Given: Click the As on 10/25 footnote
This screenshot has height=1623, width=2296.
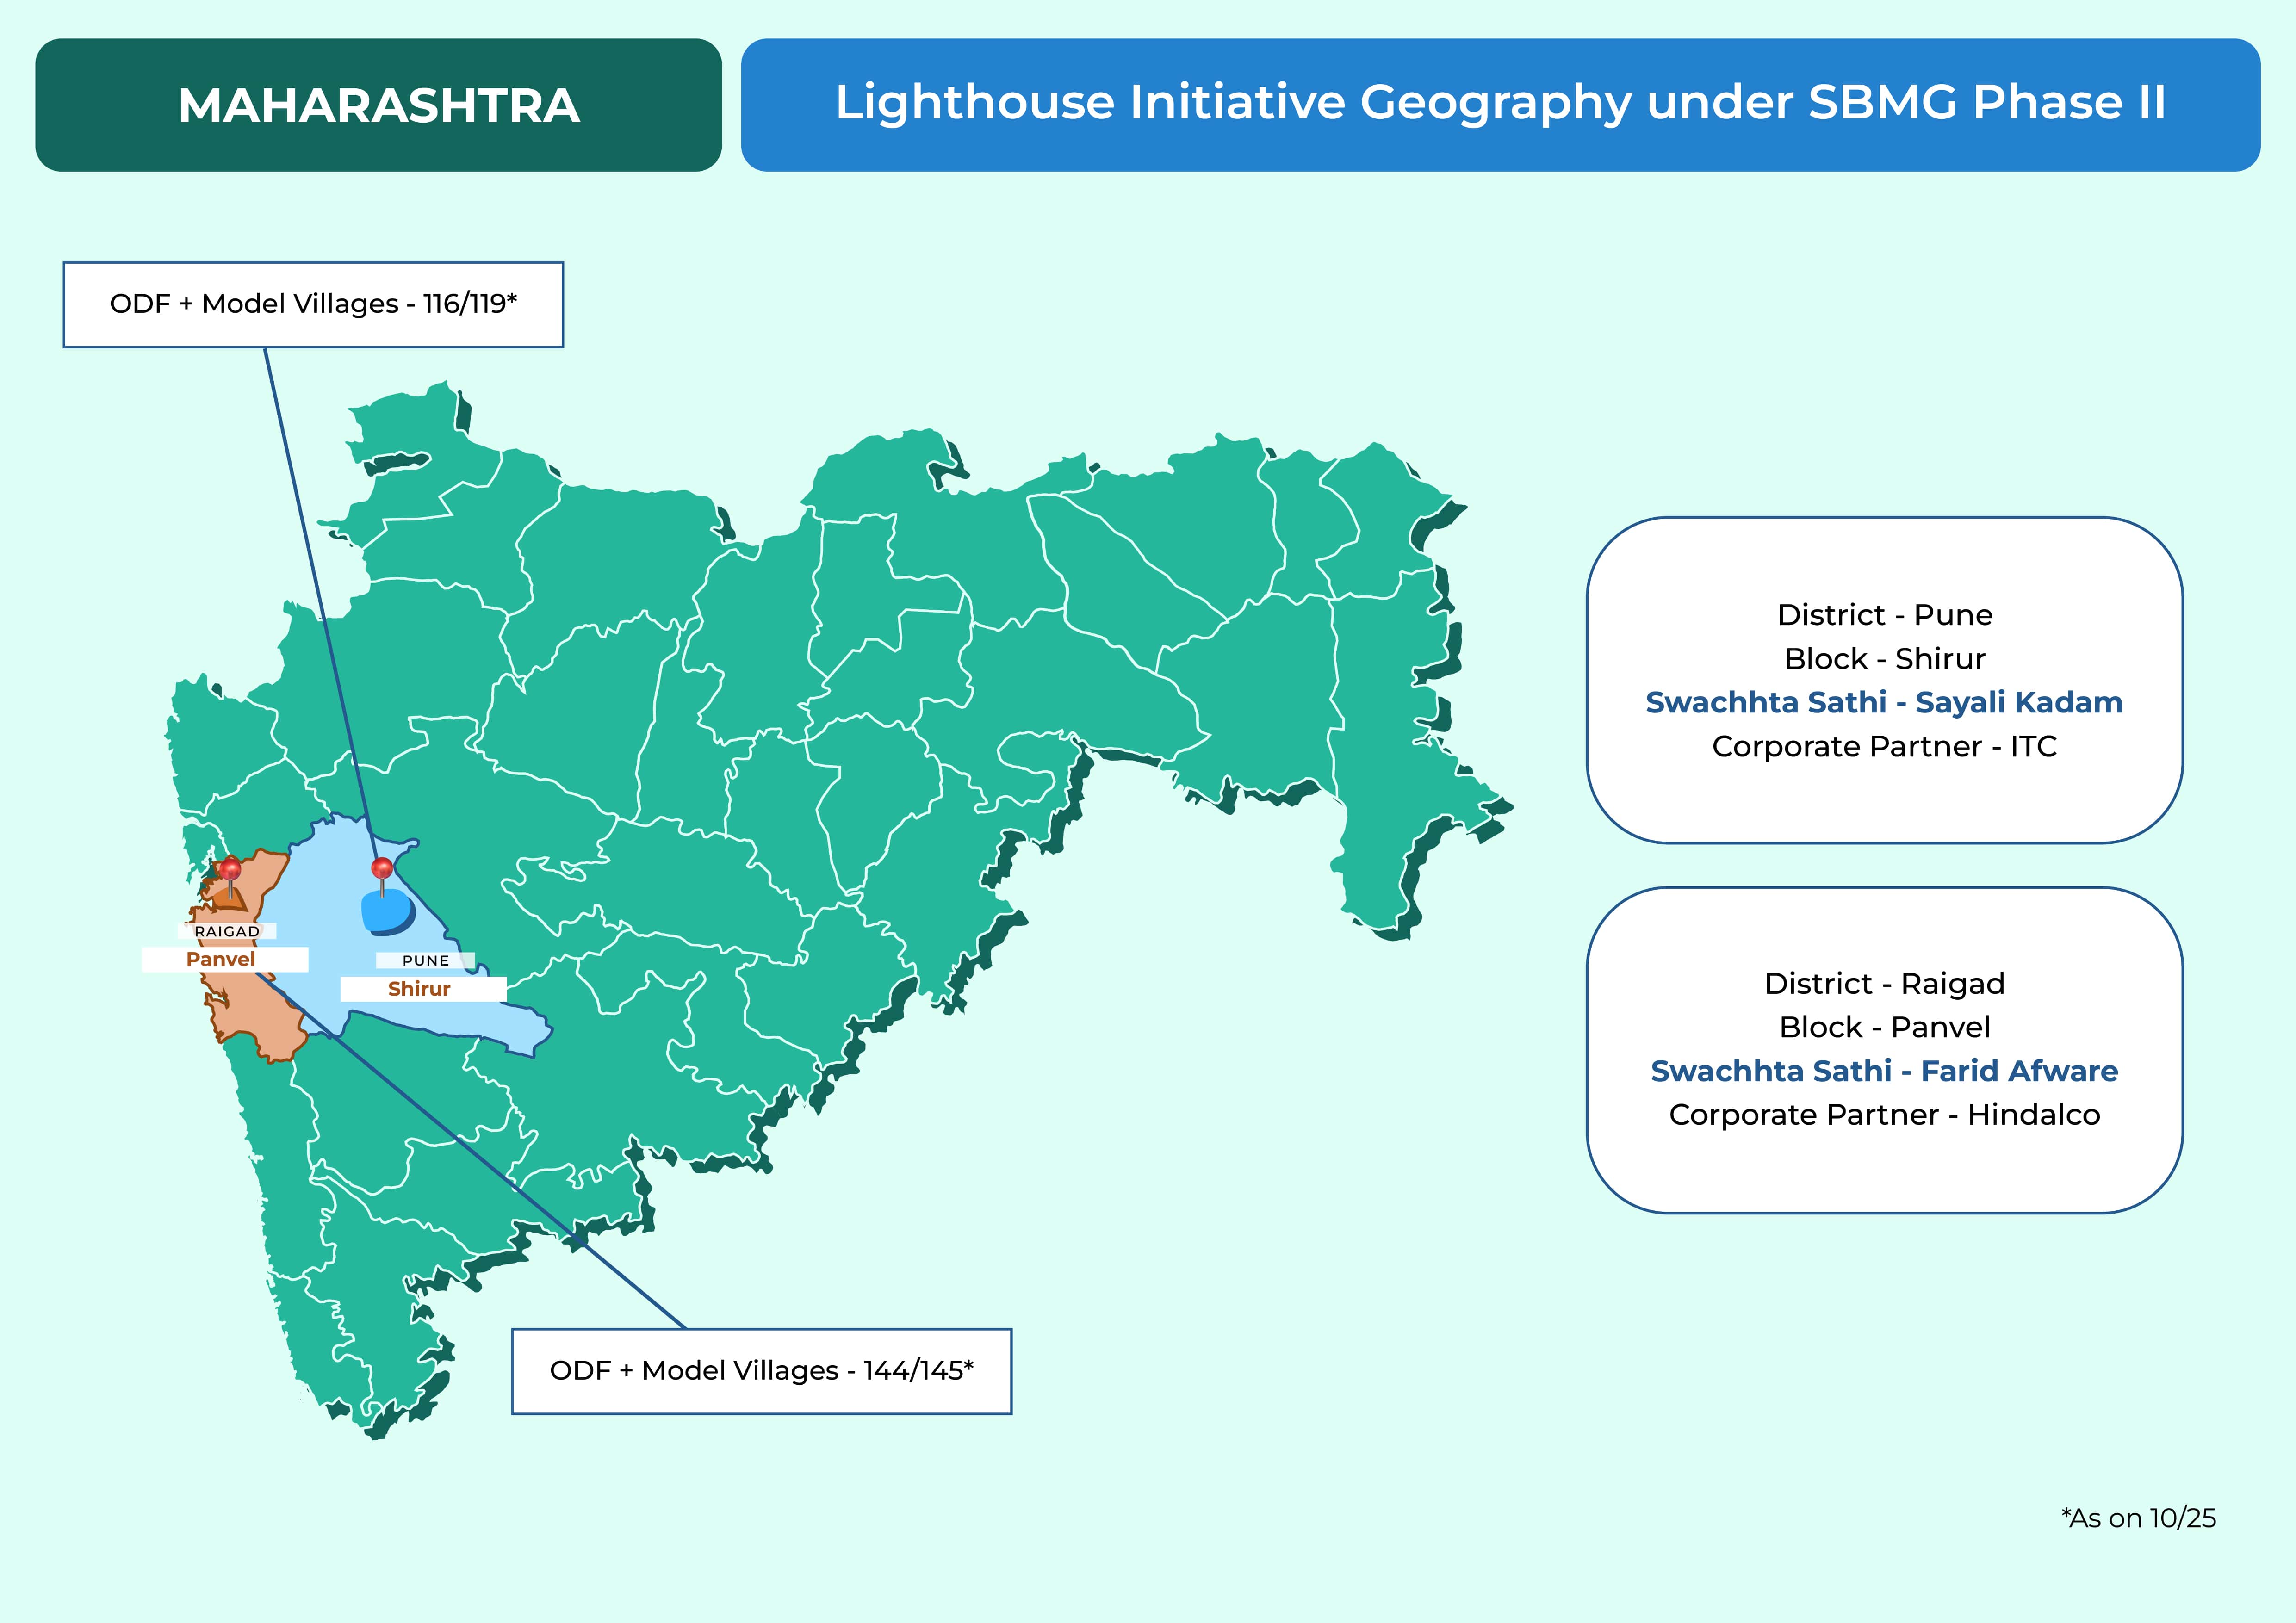Looking at the screenshot, I should click(2138, 1518).
